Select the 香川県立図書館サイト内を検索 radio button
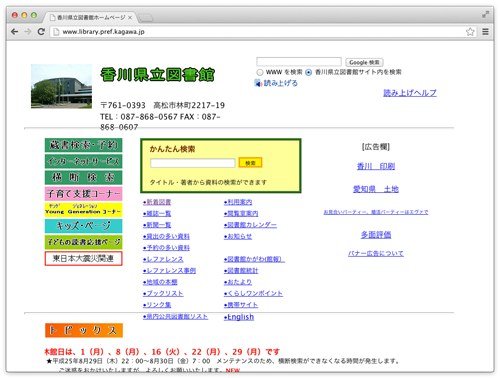The image size is (500, 378). pyautogui.click(x=309, y=72)
